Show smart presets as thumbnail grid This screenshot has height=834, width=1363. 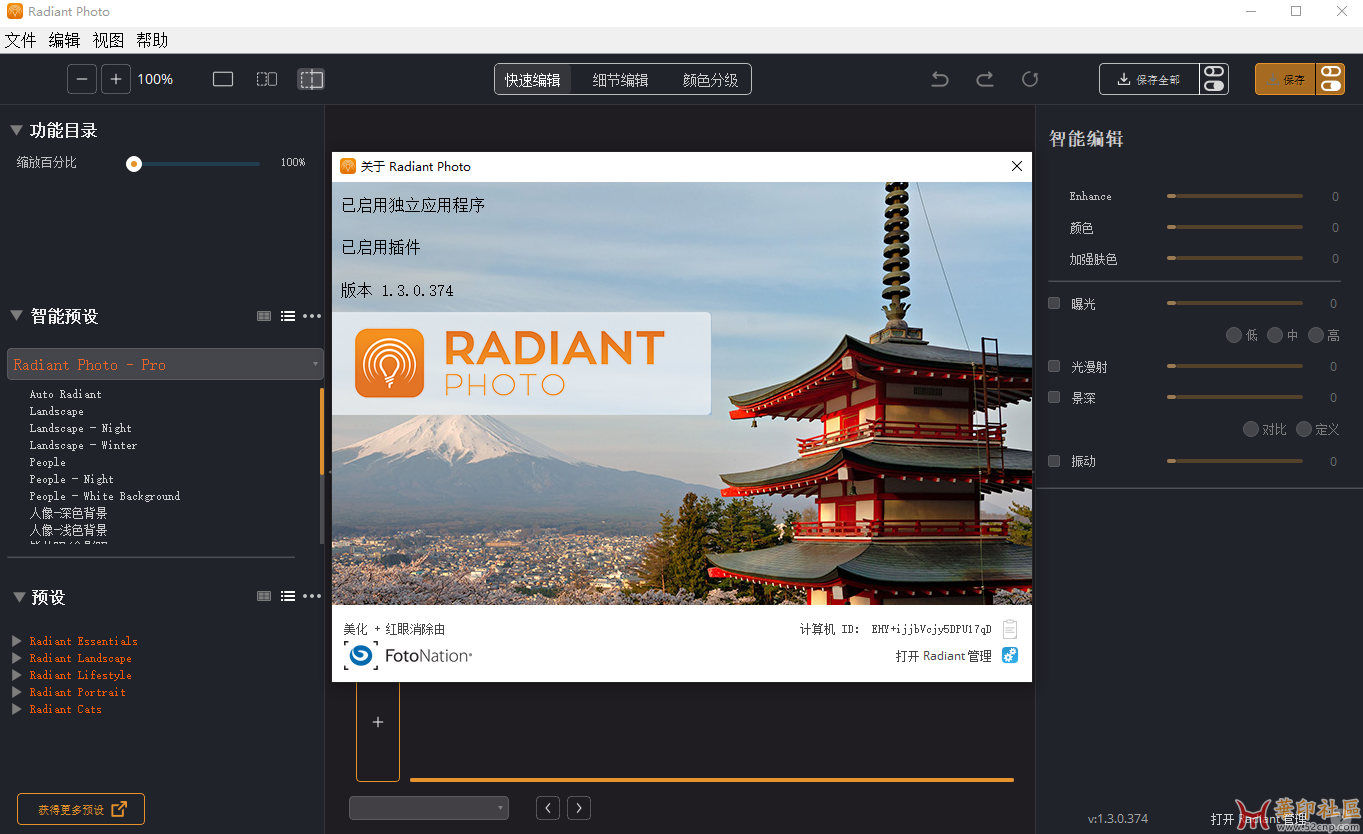(264, 316)
